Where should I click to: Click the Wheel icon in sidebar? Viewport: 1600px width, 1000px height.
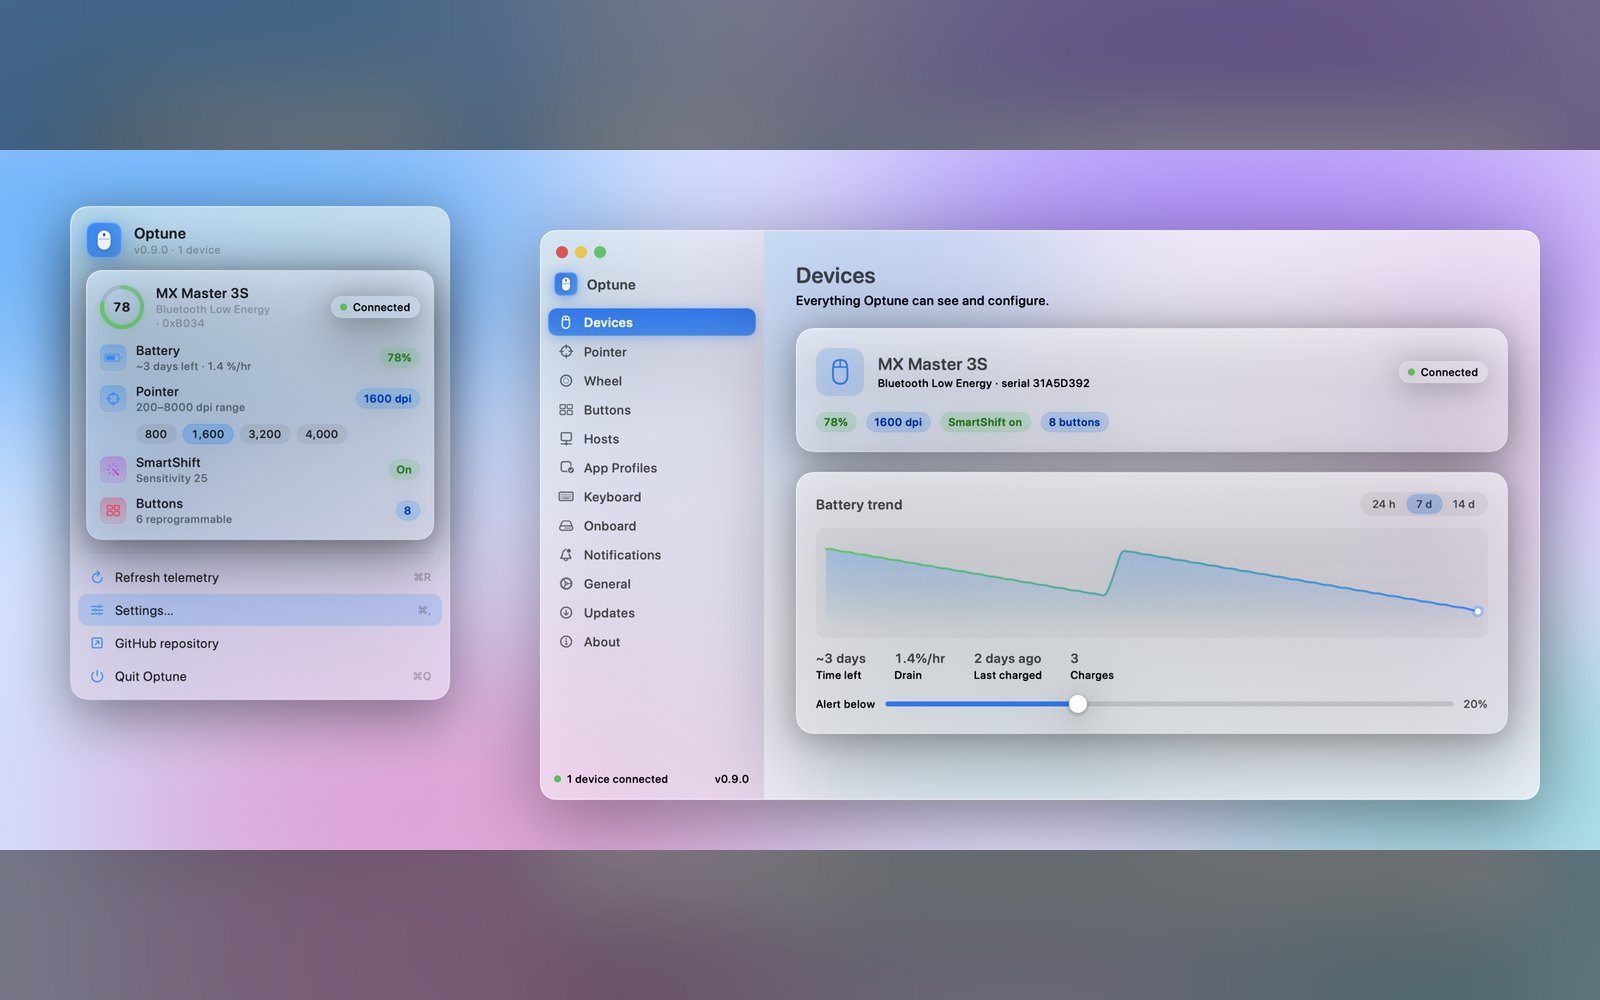(x=566, y=381)
